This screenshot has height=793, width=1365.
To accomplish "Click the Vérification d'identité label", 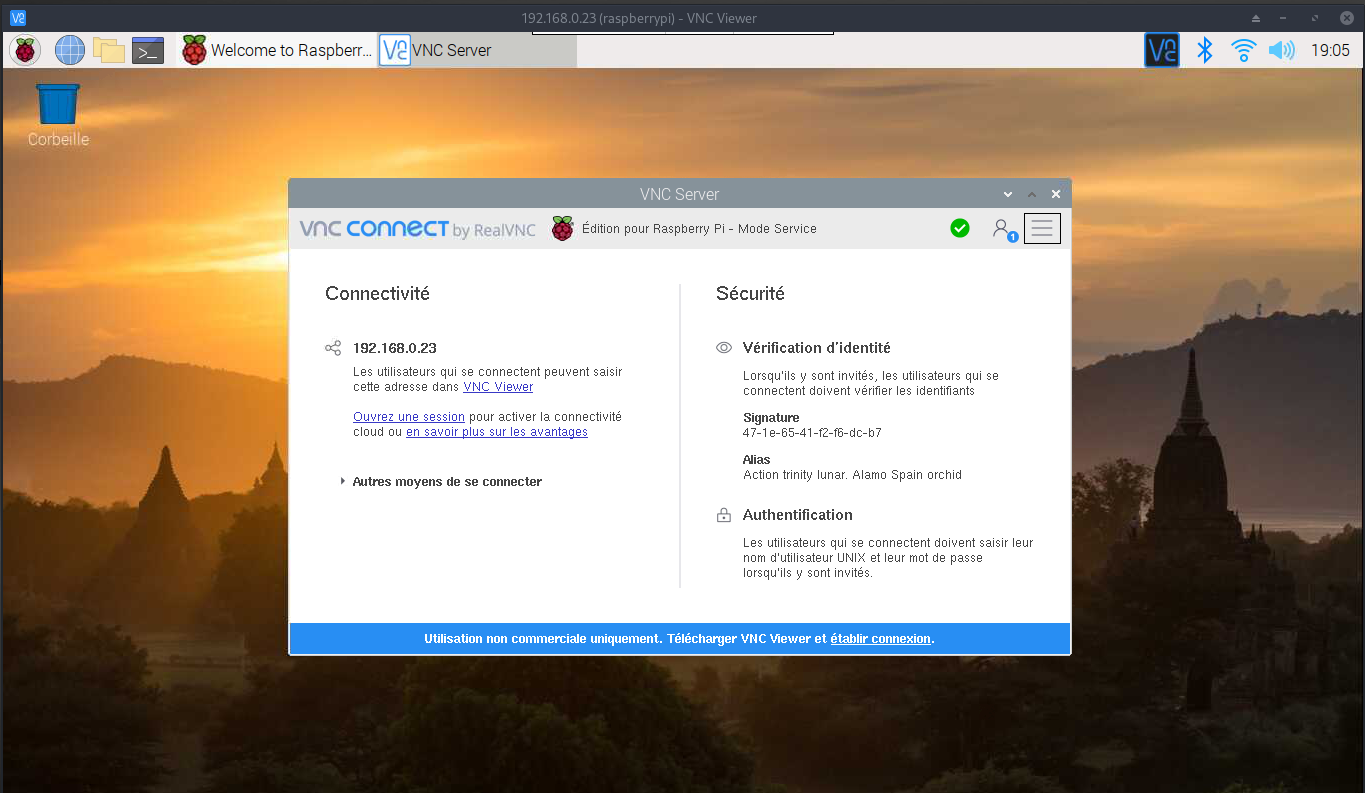I will click(x=816, y=348).
